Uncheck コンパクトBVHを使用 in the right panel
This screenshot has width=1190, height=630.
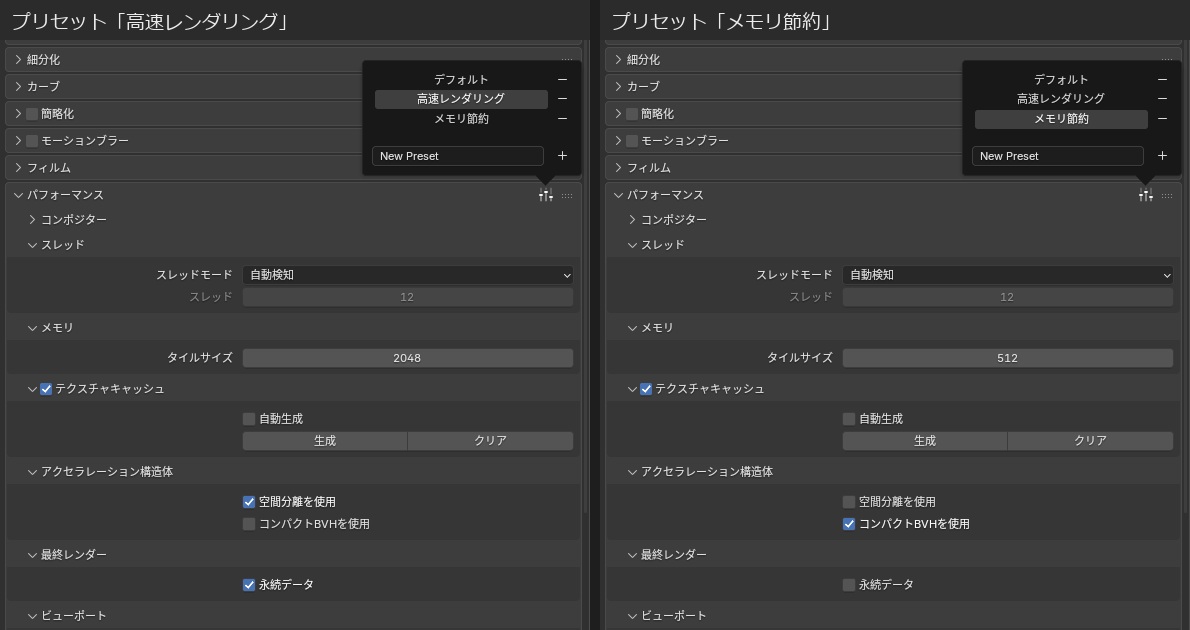[849, 524]
